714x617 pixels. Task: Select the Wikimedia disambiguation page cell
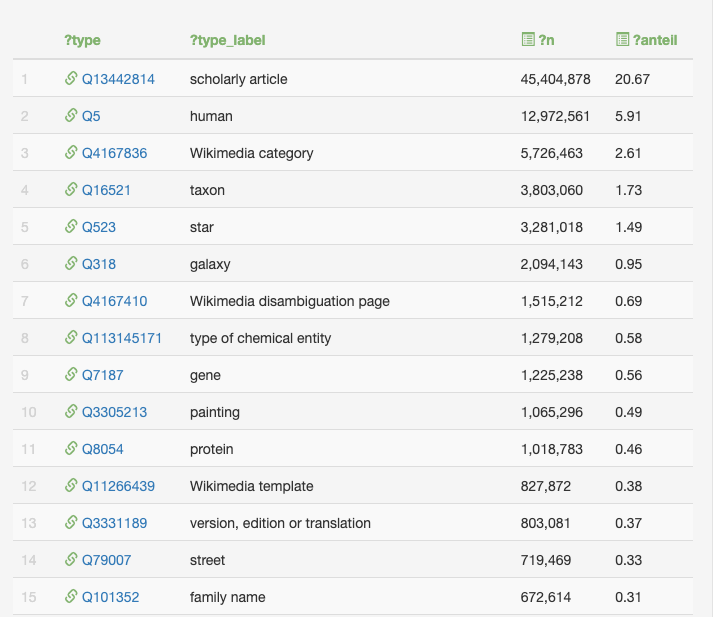click(289, 301)
